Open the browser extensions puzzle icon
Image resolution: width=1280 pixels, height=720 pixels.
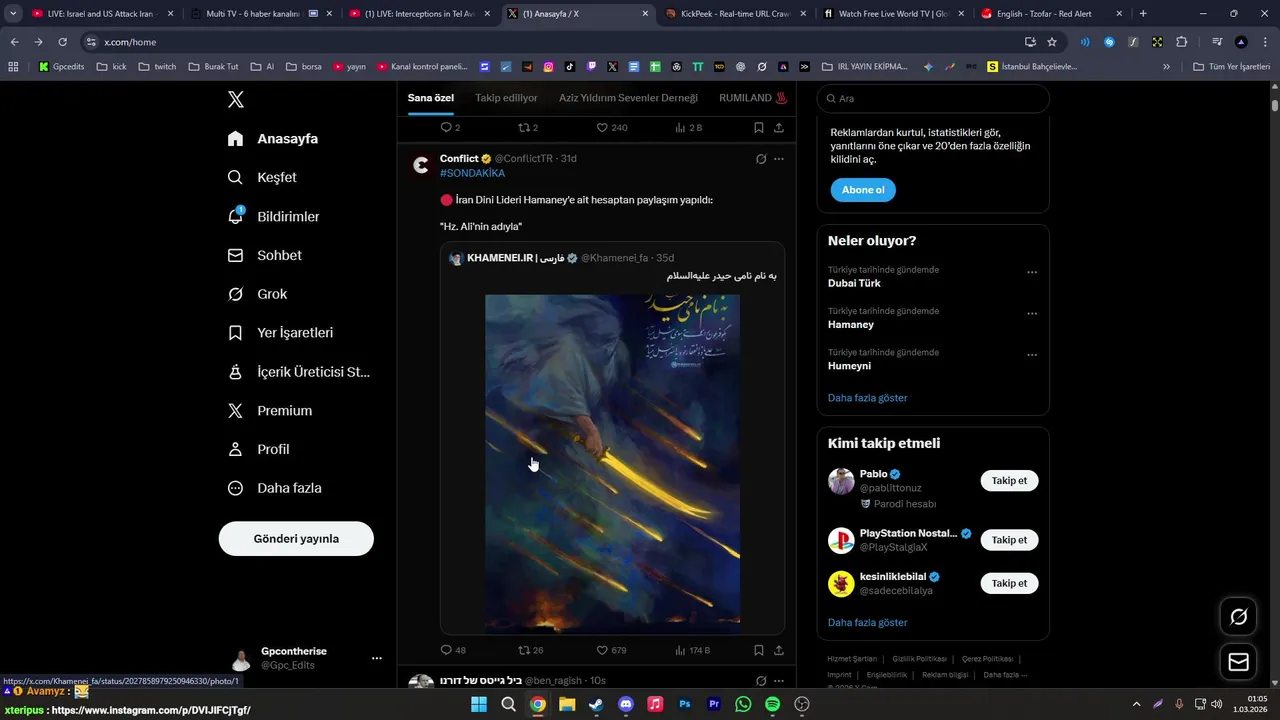pos(1182,42)
